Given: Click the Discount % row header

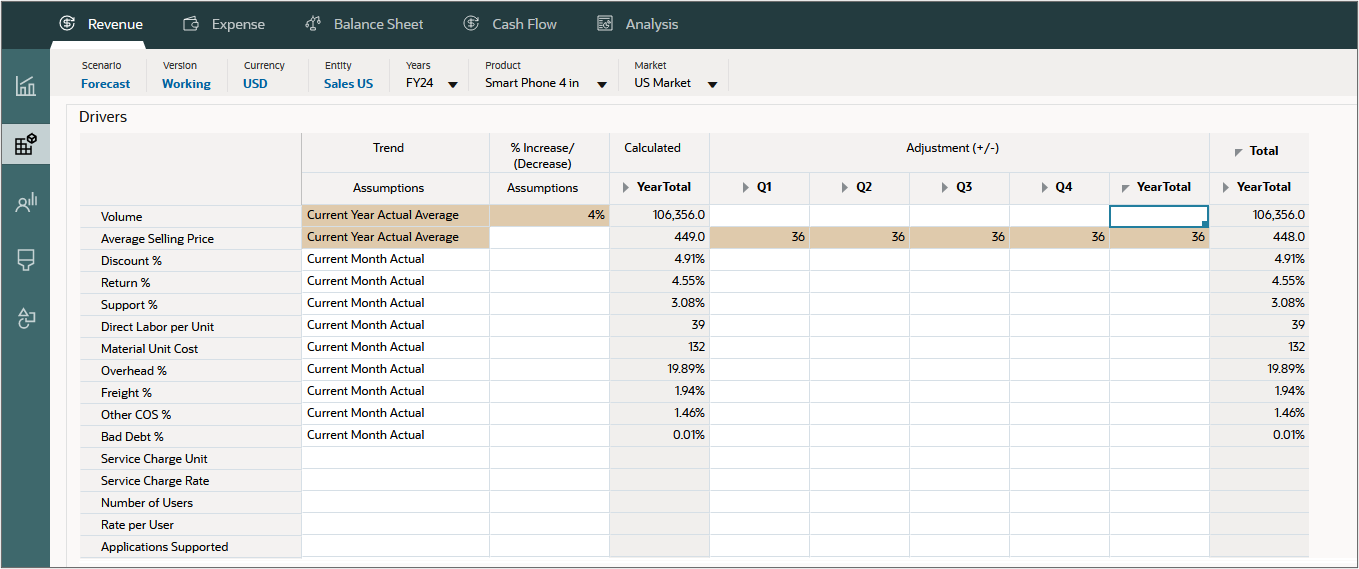Looking at the screenshot, I should 191,261.
